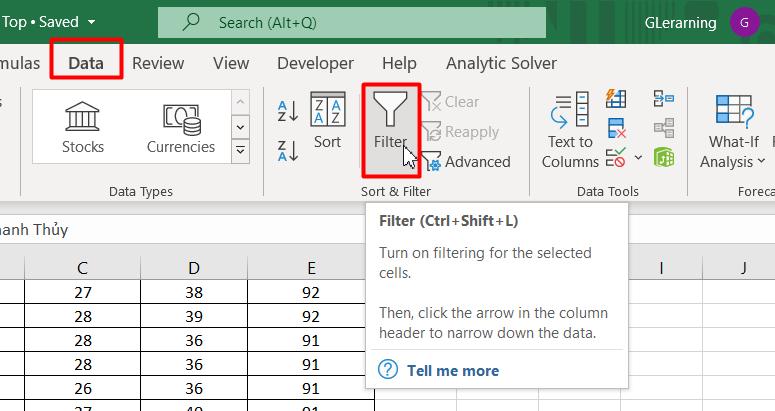775x411 pixels.
Task: Select the Currencies data type
Action: pyautogui.click(x=180, y=127)
